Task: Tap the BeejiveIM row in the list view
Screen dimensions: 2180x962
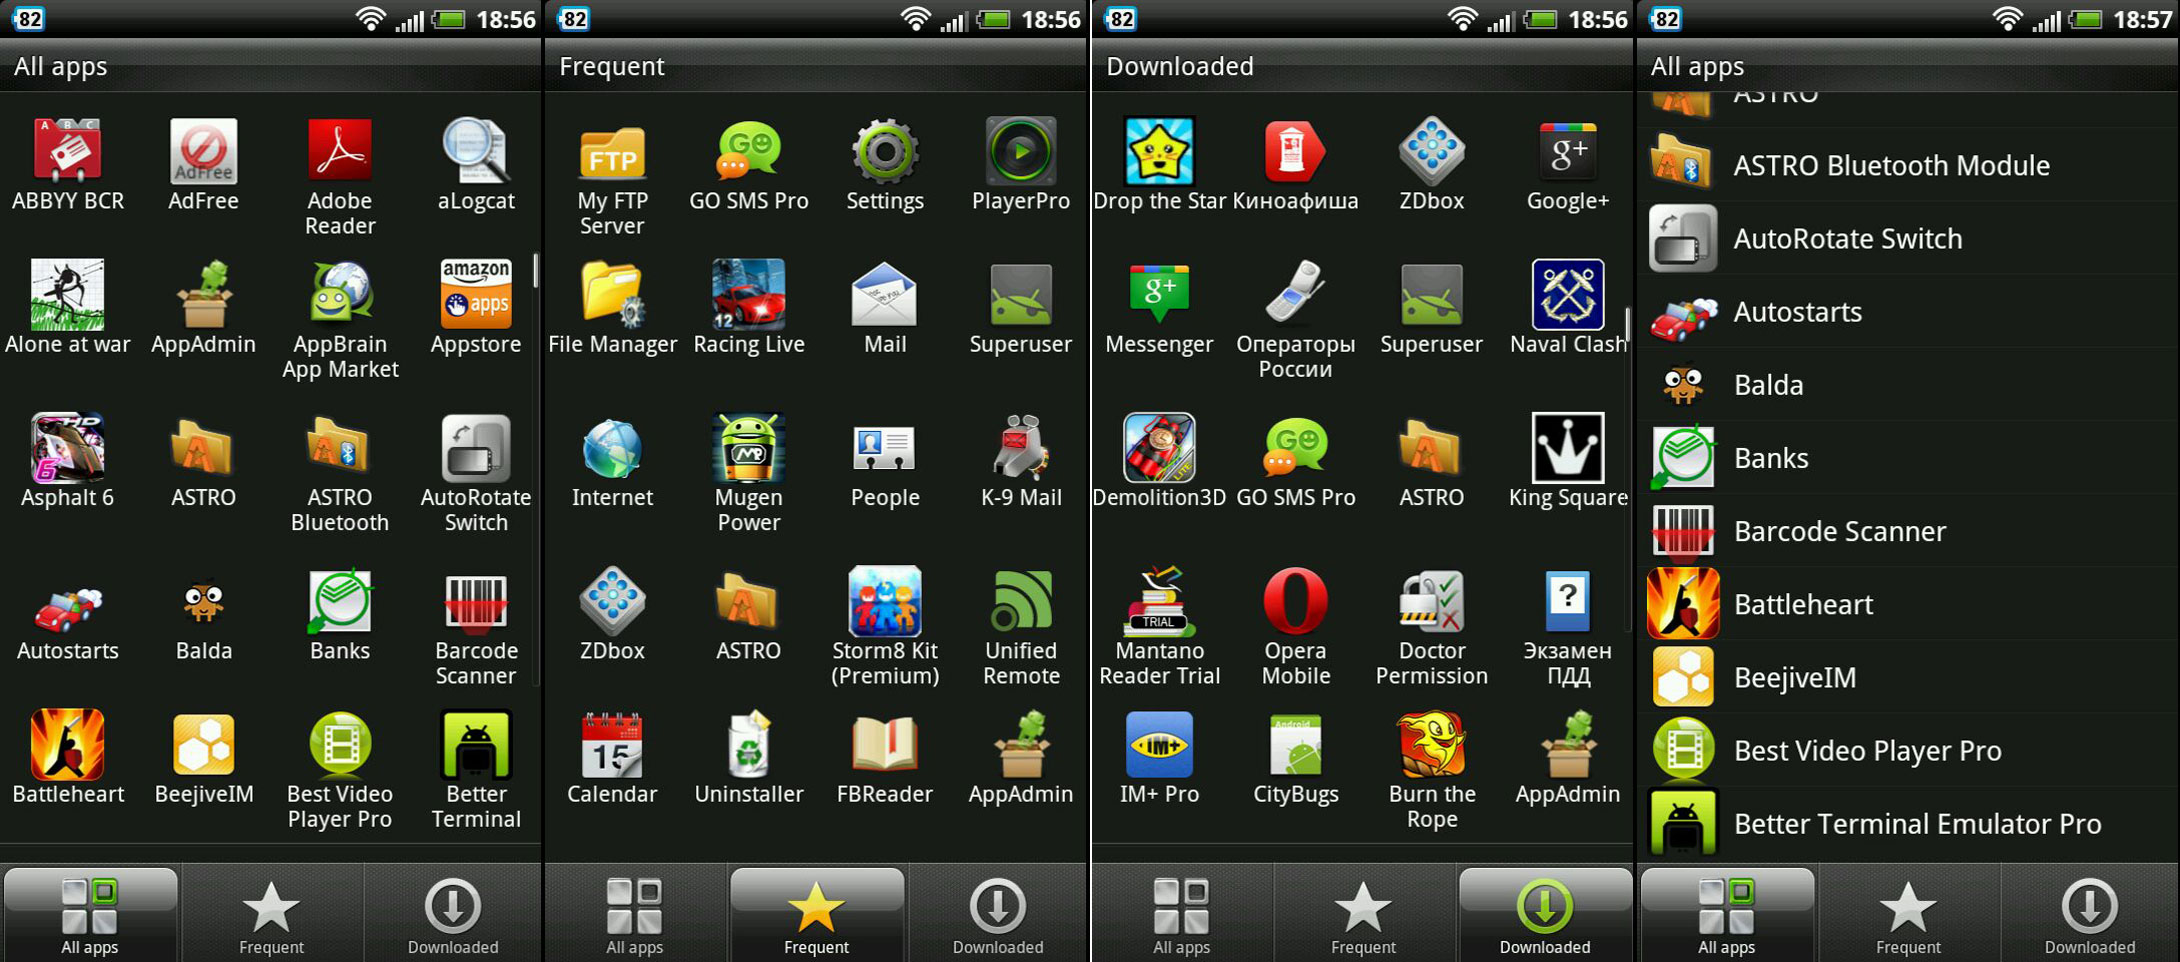Action: (1908, 677)
